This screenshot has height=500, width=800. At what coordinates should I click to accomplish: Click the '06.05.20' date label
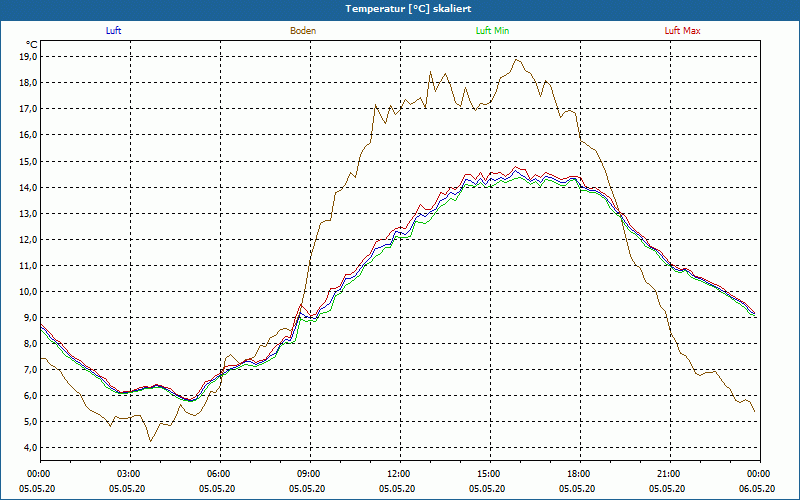point(757,488)
